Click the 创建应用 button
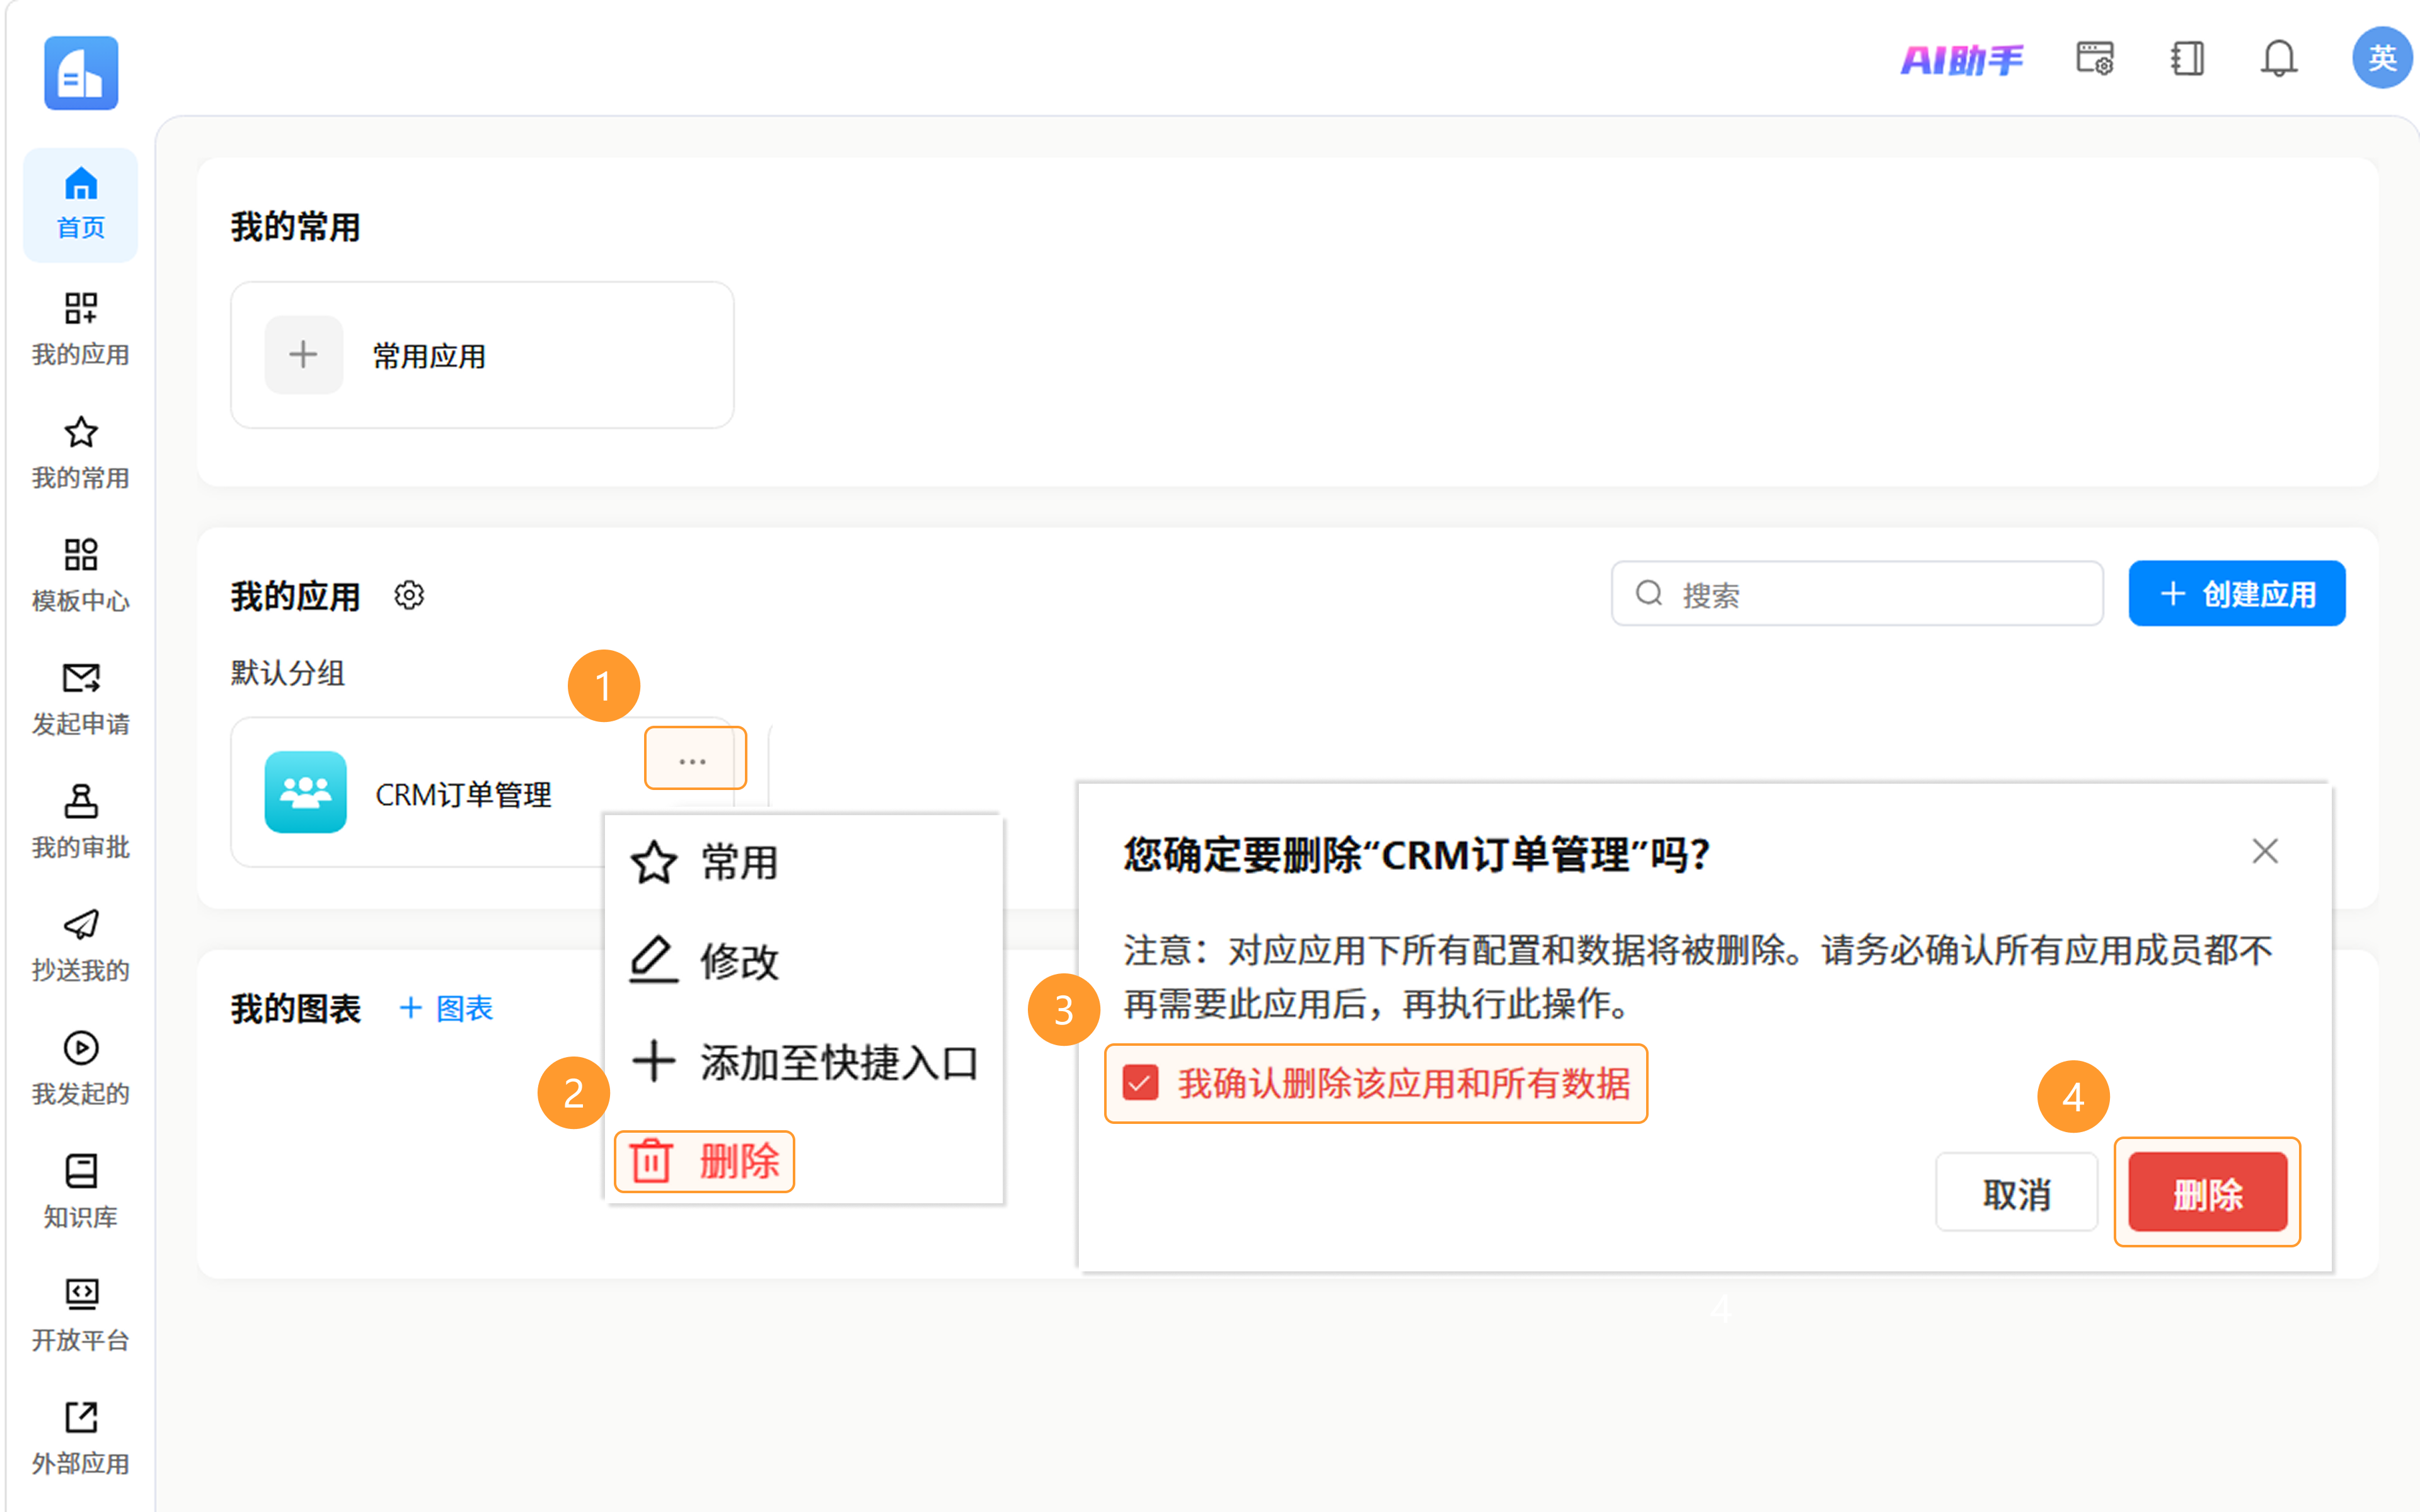The width and height of the screenshot is (2420, 1512). (2237, 594)
